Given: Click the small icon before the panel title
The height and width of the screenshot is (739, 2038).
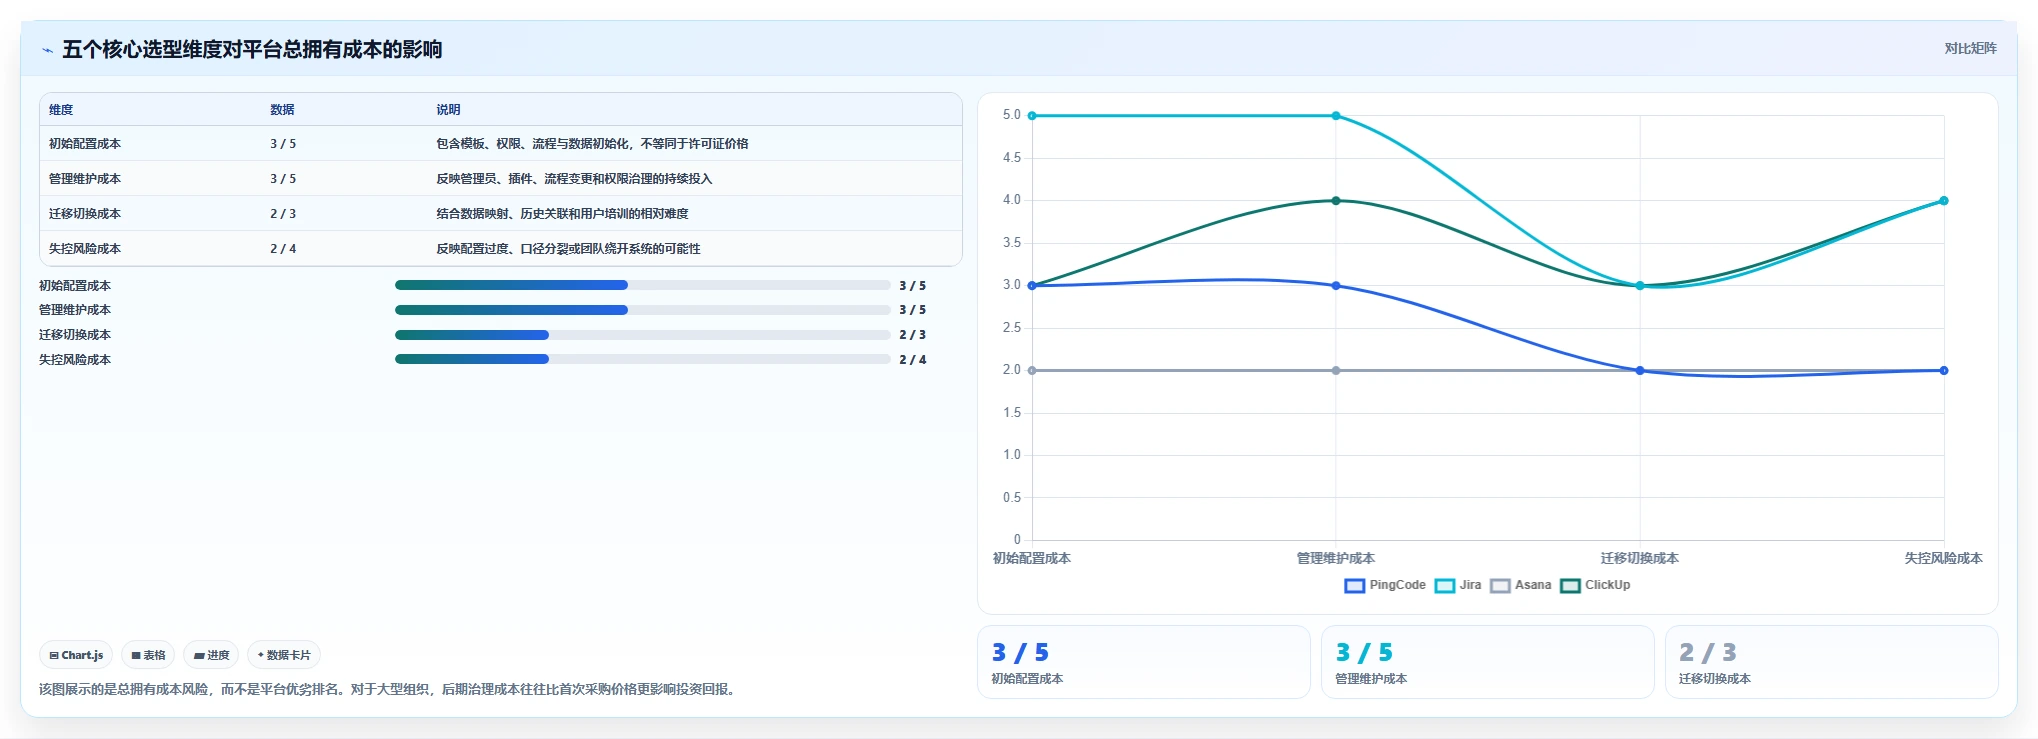Looking at the screenshot, I should pyautogui.click(x=47, y=50).
